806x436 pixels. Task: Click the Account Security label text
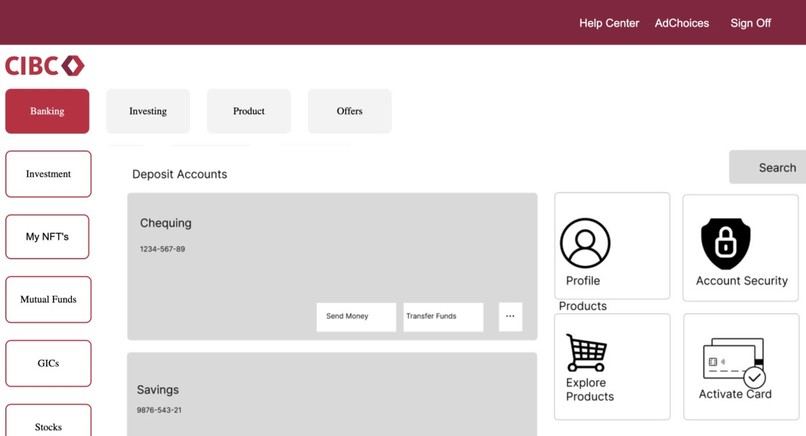click(x=742, y=281)
